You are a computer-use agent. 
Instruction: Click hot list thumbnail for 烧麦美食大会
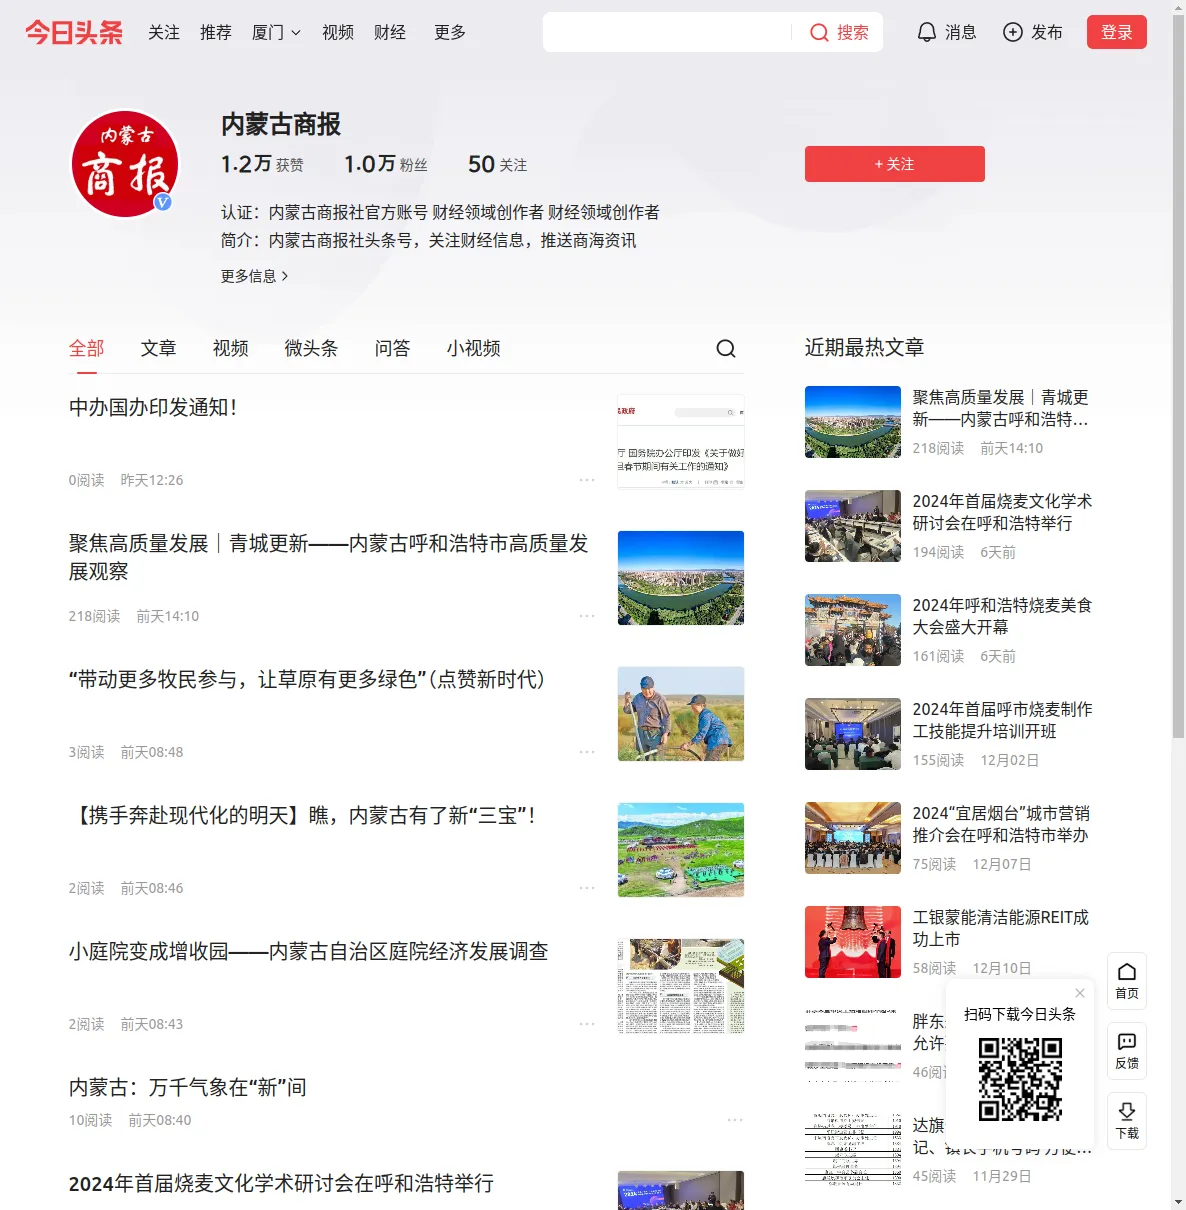coord(853,630)
